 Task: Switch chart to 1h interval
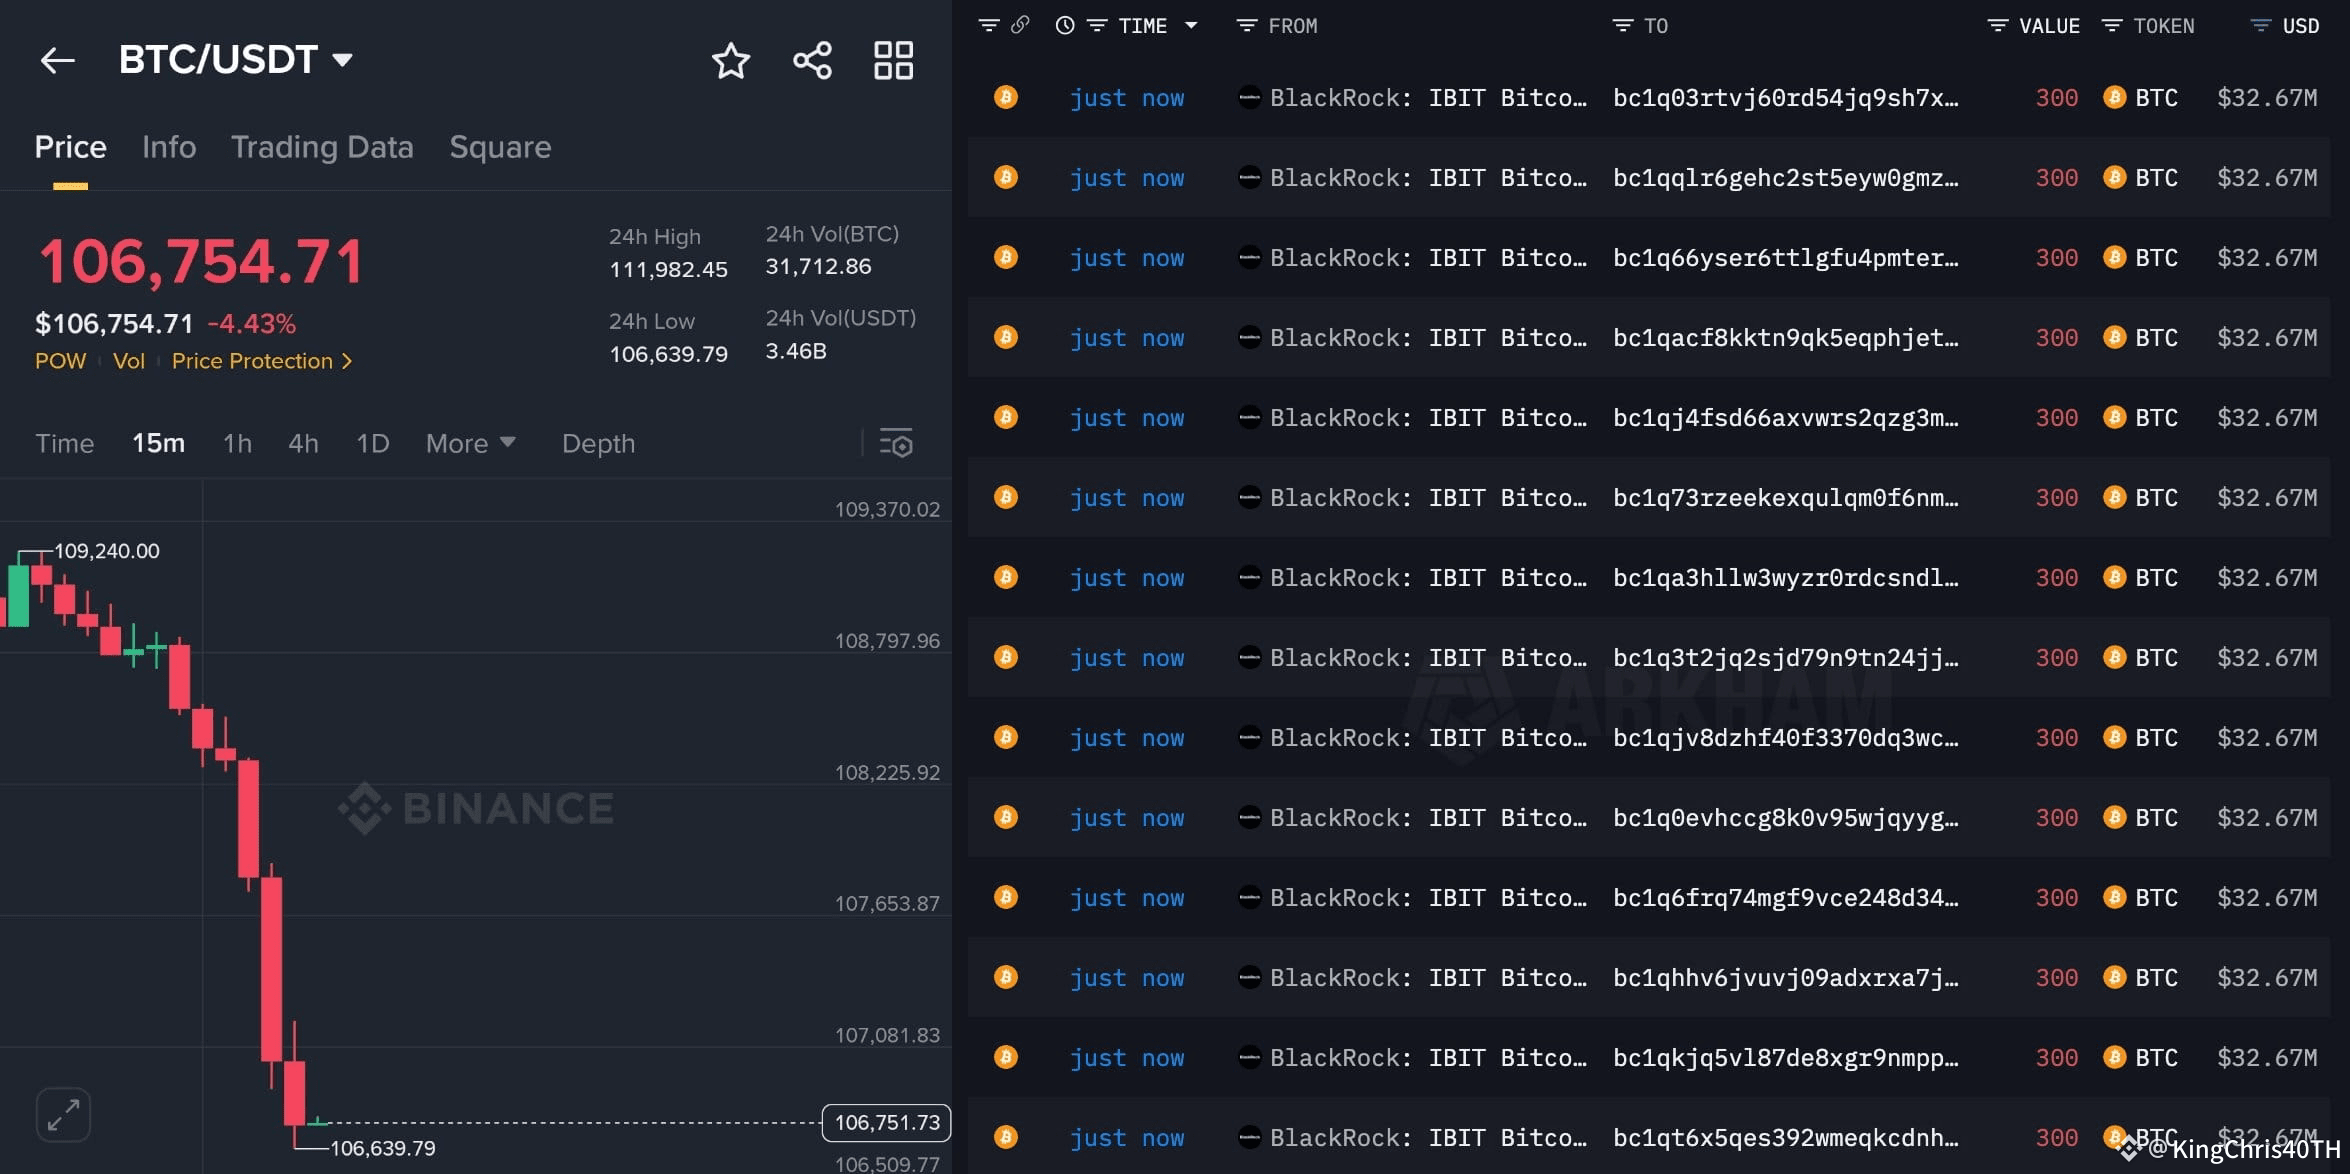(x=237, y=443)
